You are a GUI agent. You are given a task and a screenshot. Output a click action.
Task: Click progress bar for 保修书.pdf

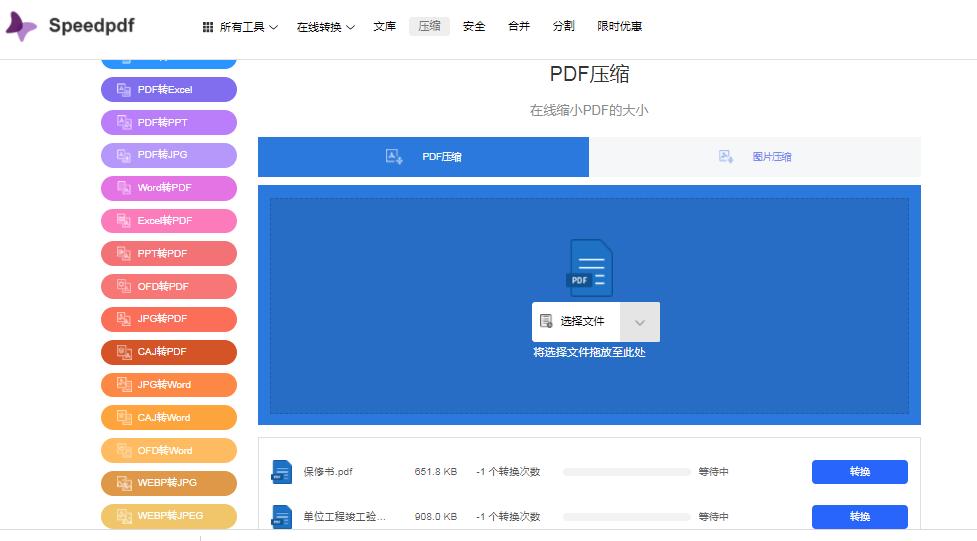[x=627, y=472]
